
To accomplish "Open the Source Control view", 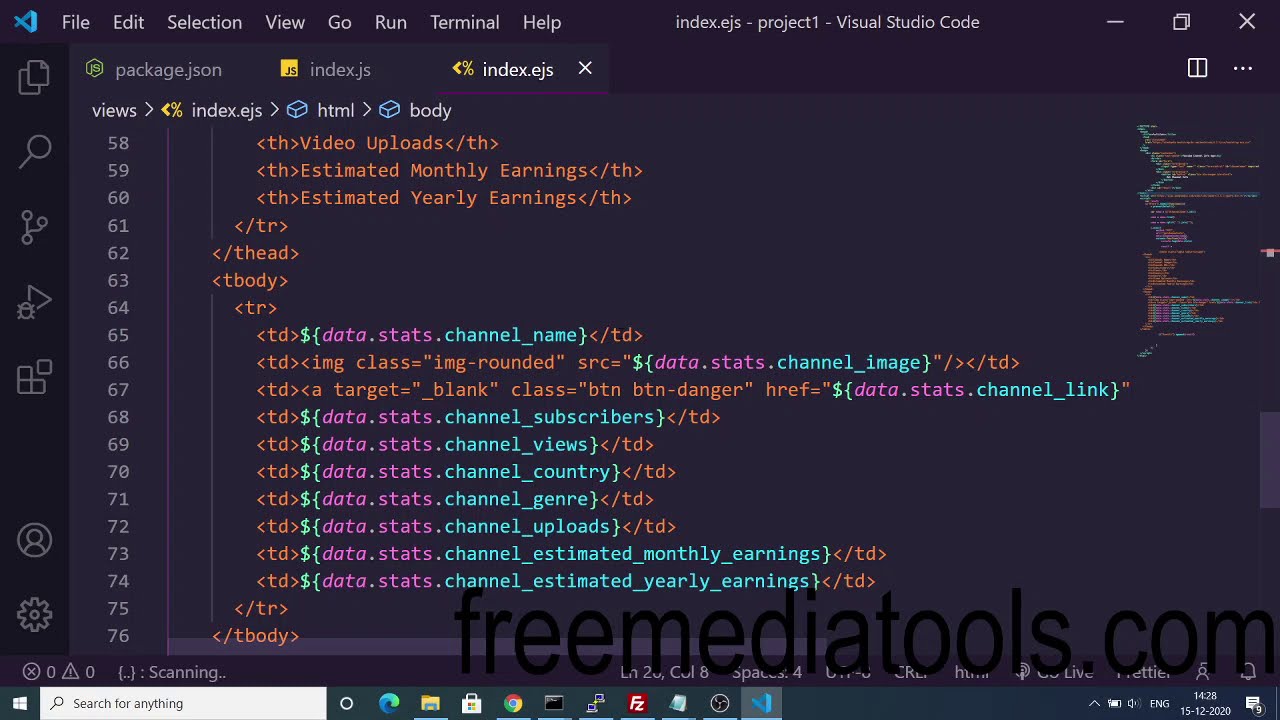I will coord(34,227).
